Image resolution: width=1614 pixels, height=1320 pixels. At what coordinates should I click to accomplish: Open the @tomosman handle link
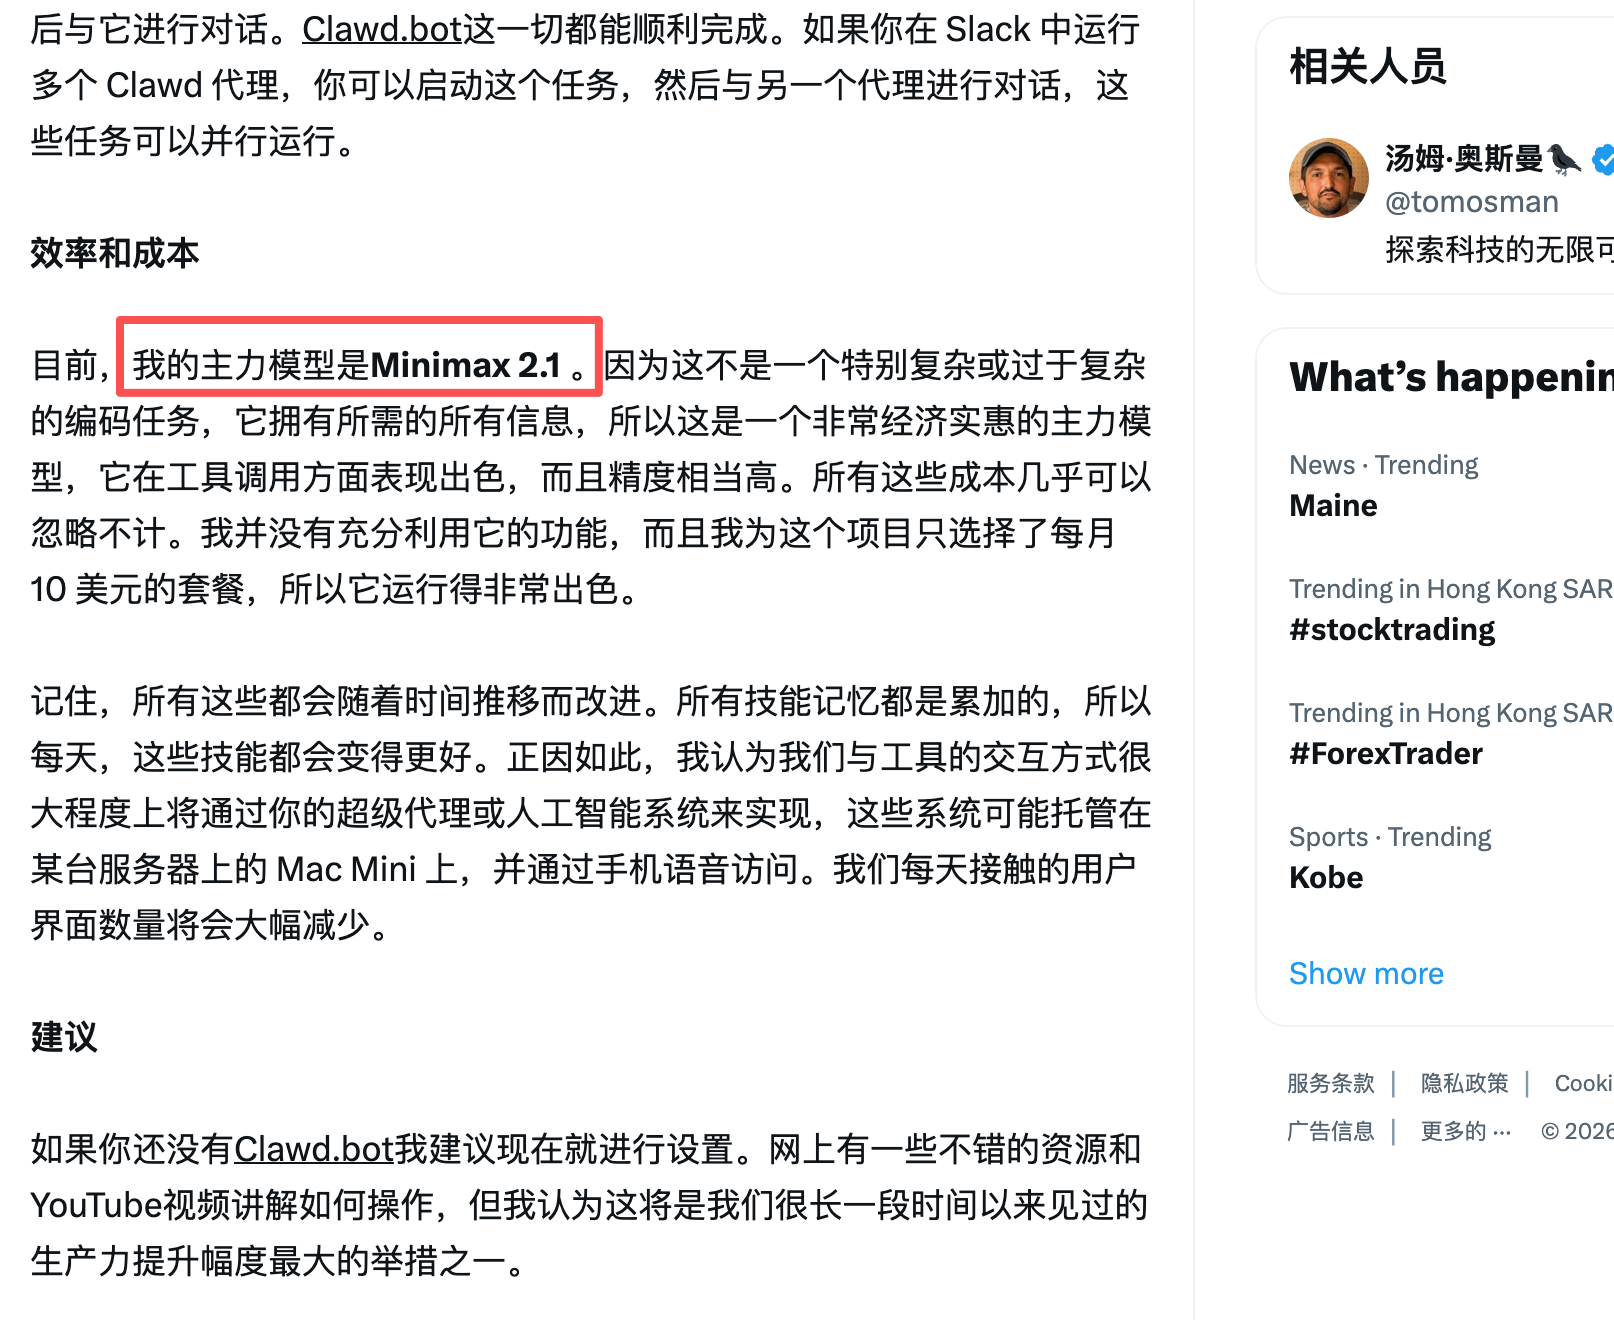[1471, 202]
